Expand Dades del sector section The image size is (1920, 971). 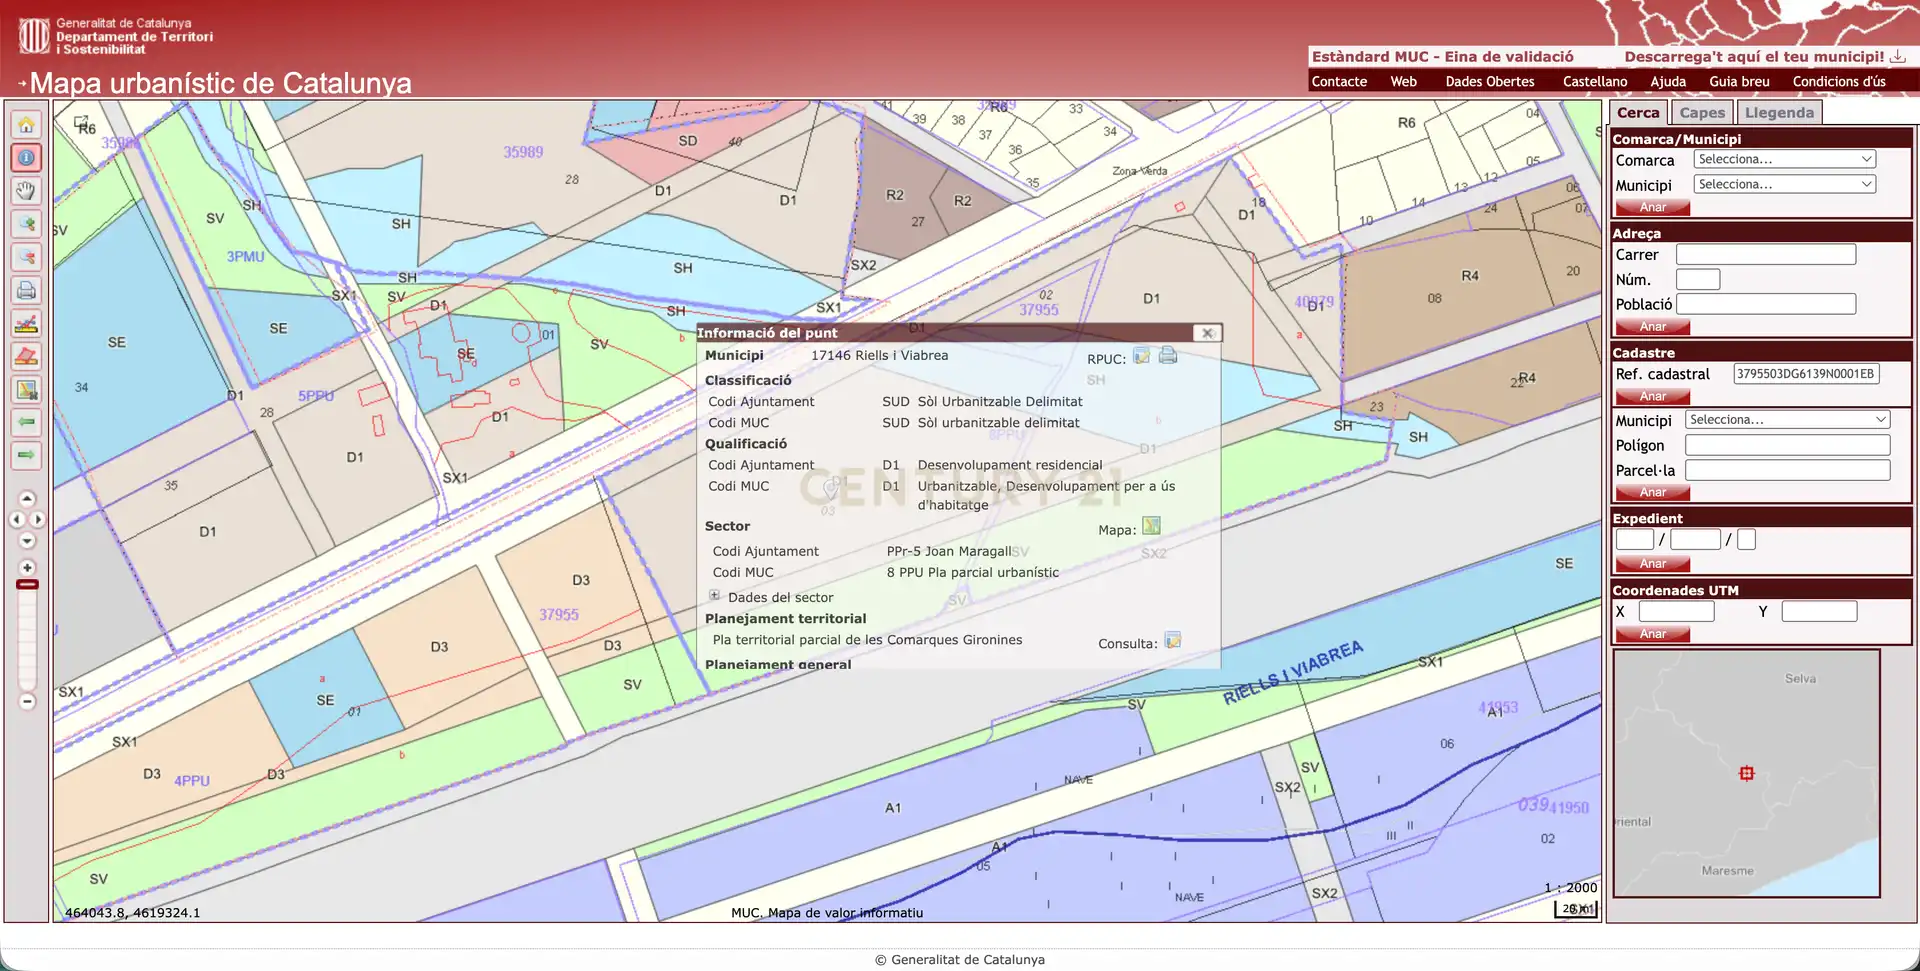[x=715, y=595]
